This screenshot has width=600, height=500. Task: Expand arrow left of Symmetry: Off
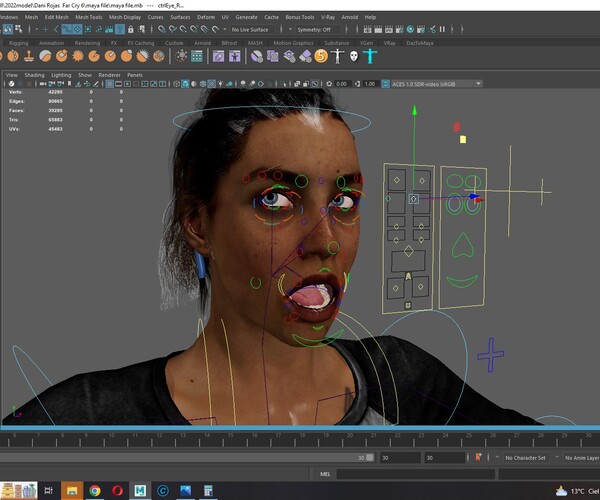(x=290, y=29)
